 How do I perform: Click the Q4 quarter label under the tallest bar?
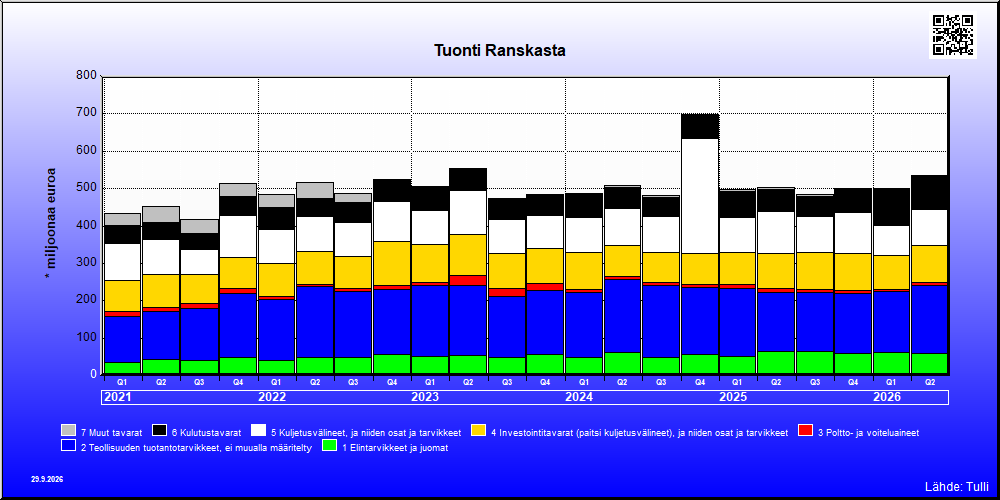[700, 382]
